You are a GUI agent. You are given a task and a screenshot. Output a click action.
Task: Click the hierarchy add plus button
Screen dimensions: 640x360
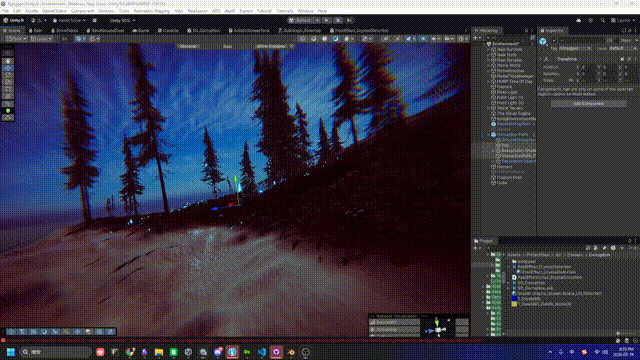click(476, 38)
